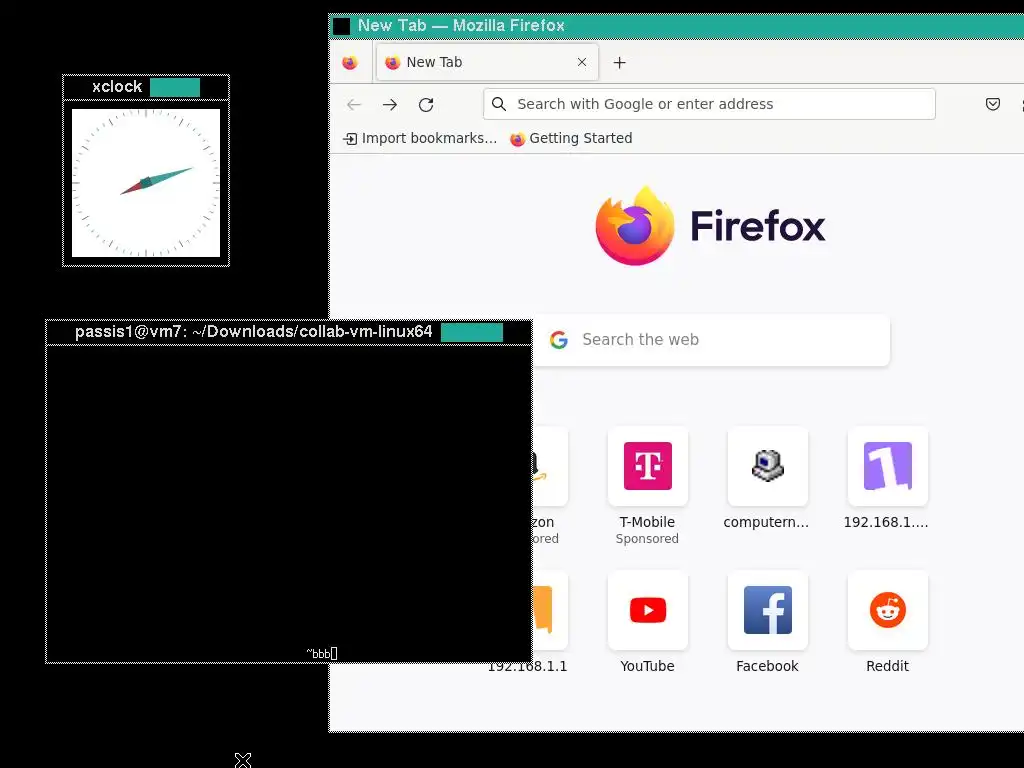This screenshot has height=768, width=1024.
Task: Open a new tab with the plus button
Action: (620, 63)
